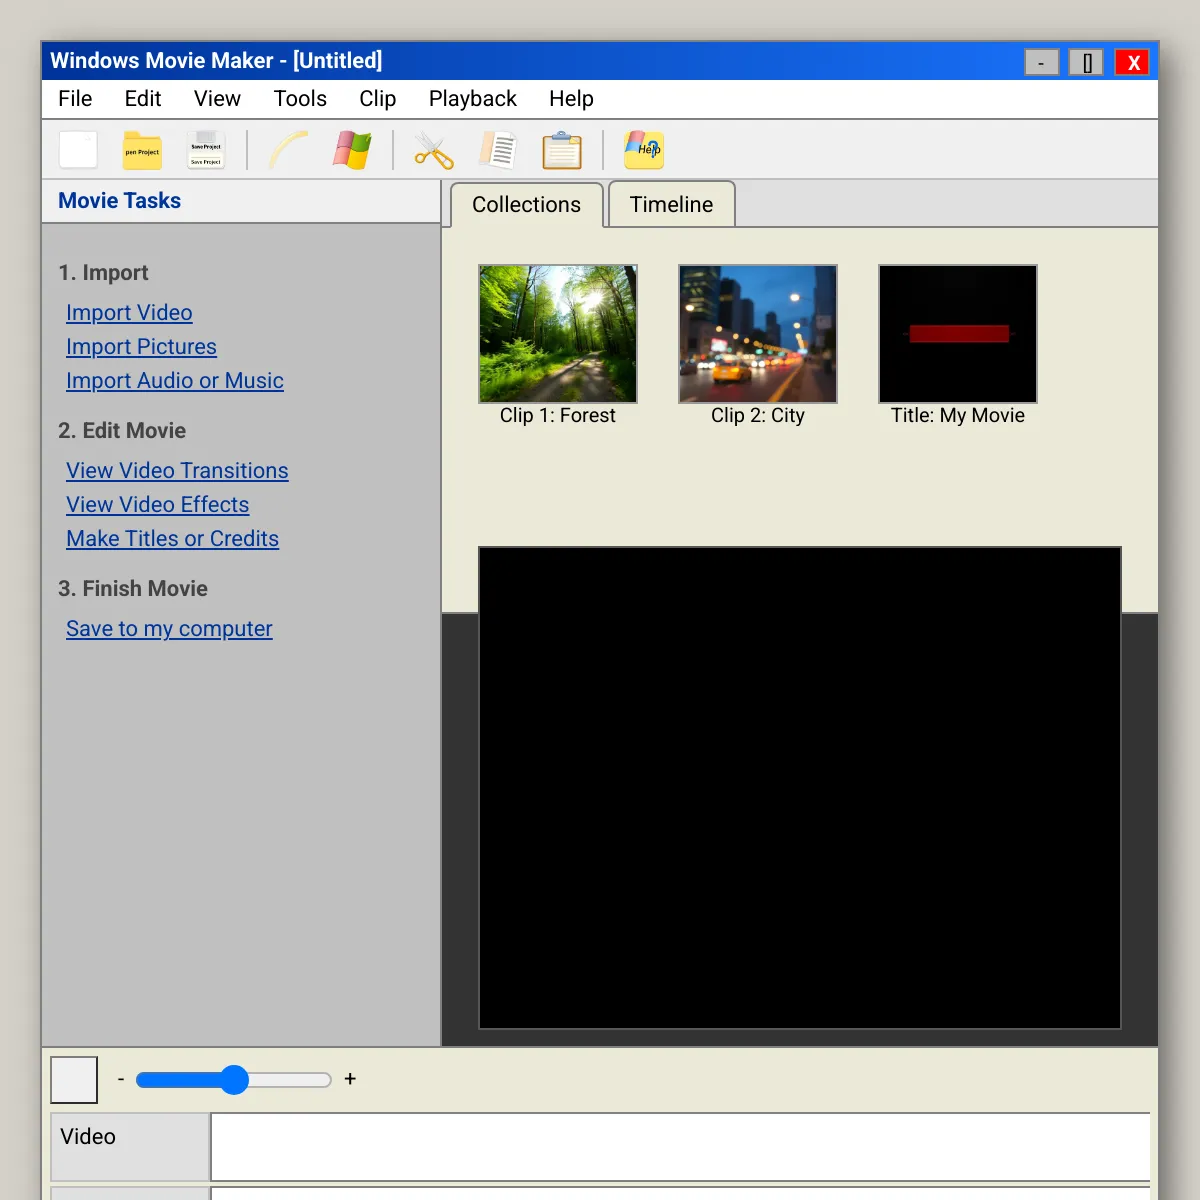Click the Import Pictures link

141,347
